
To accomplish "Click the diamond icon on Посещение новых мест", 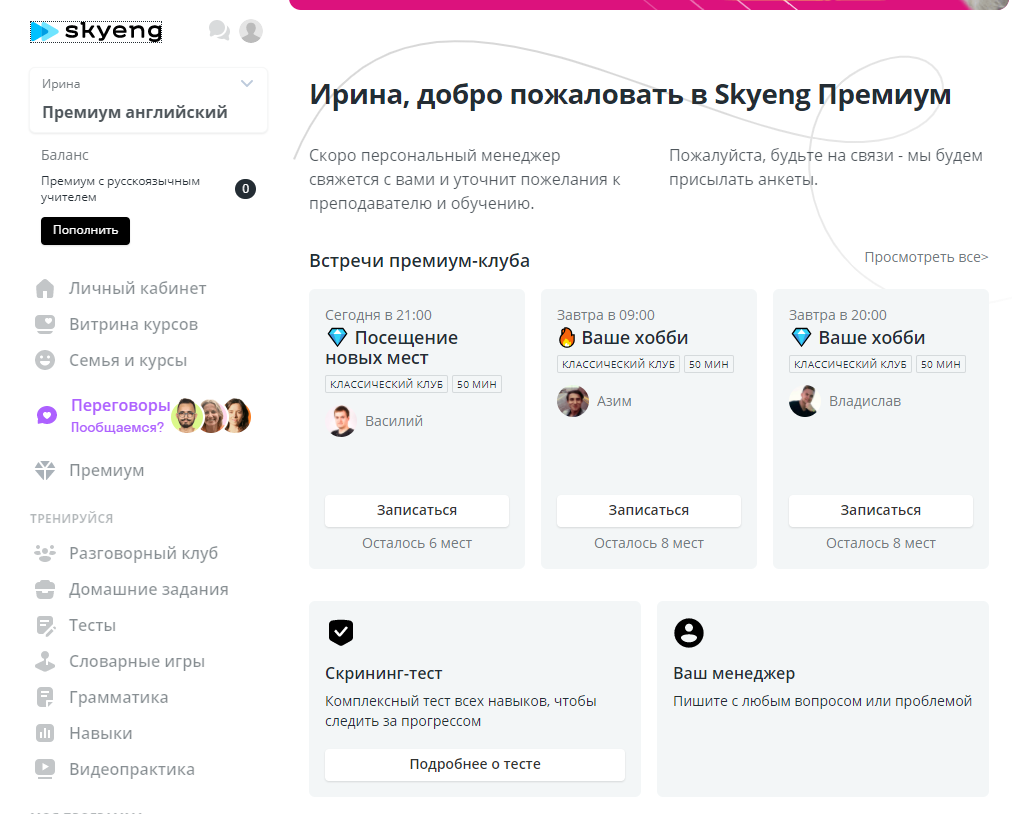I will (x=337, y=337).
